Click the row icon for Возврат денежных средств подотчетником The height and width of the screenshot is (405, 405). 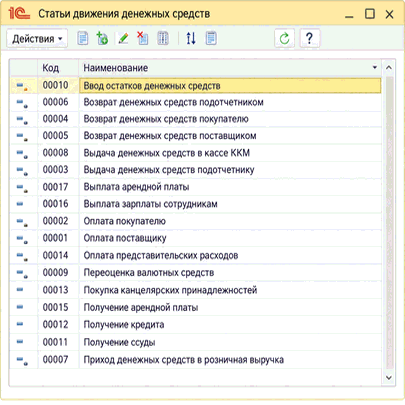click(x=22, y=103)
